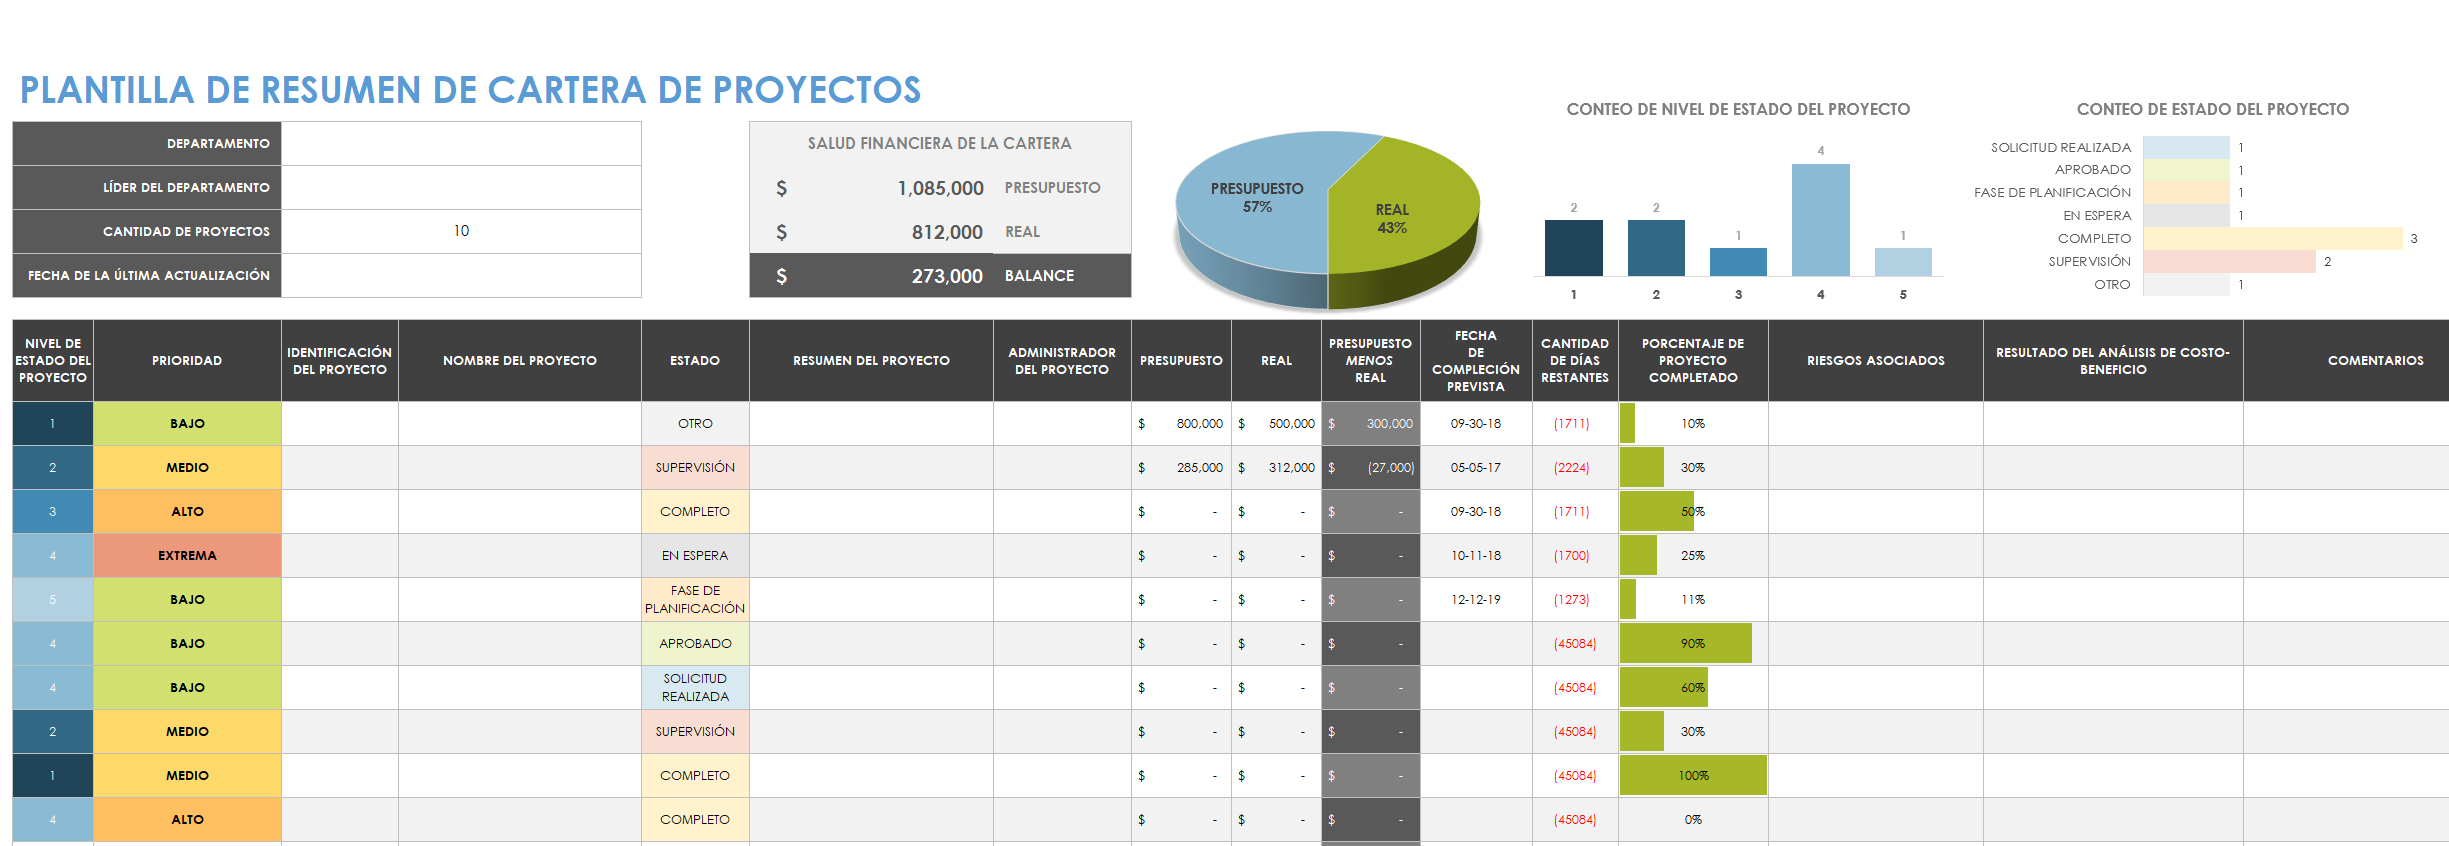
Task: Click the SALUD FINANCIERA DE LA CARTERA heading
Action: click(x=940, y=144)
